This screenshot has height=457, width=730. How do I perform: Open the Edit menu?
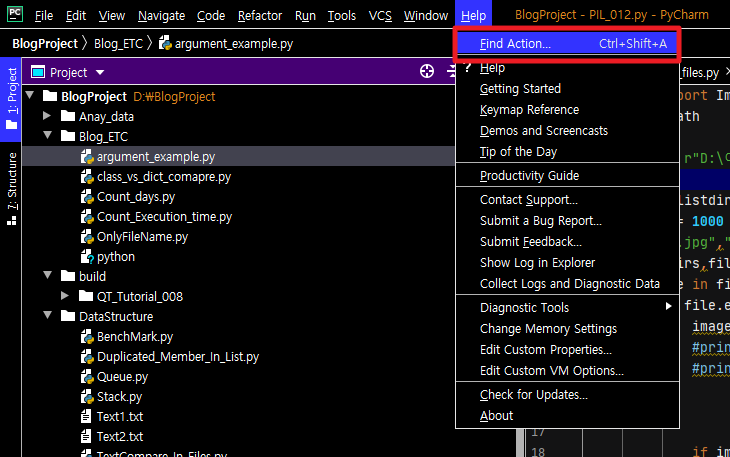tap(75, 16)
